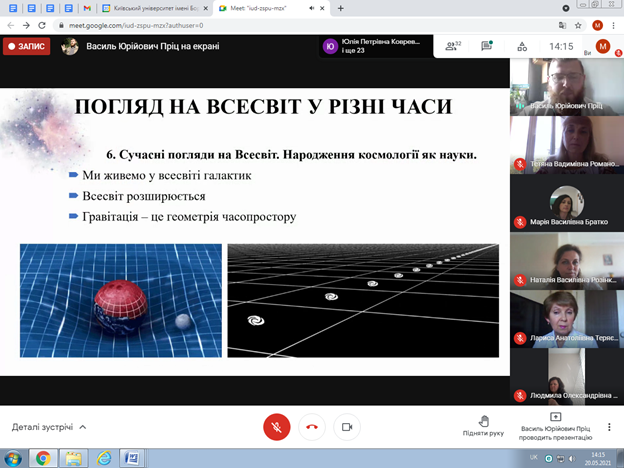The width and height of the screenshot is (624, 468).
Task: Click the 14:15 meeting clock
Action: 561,47
